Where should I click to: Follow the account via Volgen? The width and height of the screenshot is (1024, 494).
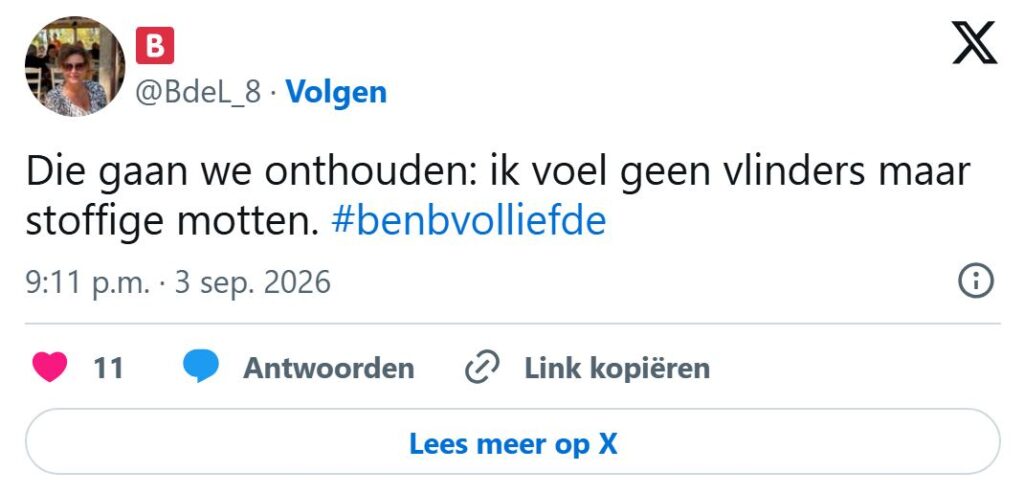coord(336,92)
